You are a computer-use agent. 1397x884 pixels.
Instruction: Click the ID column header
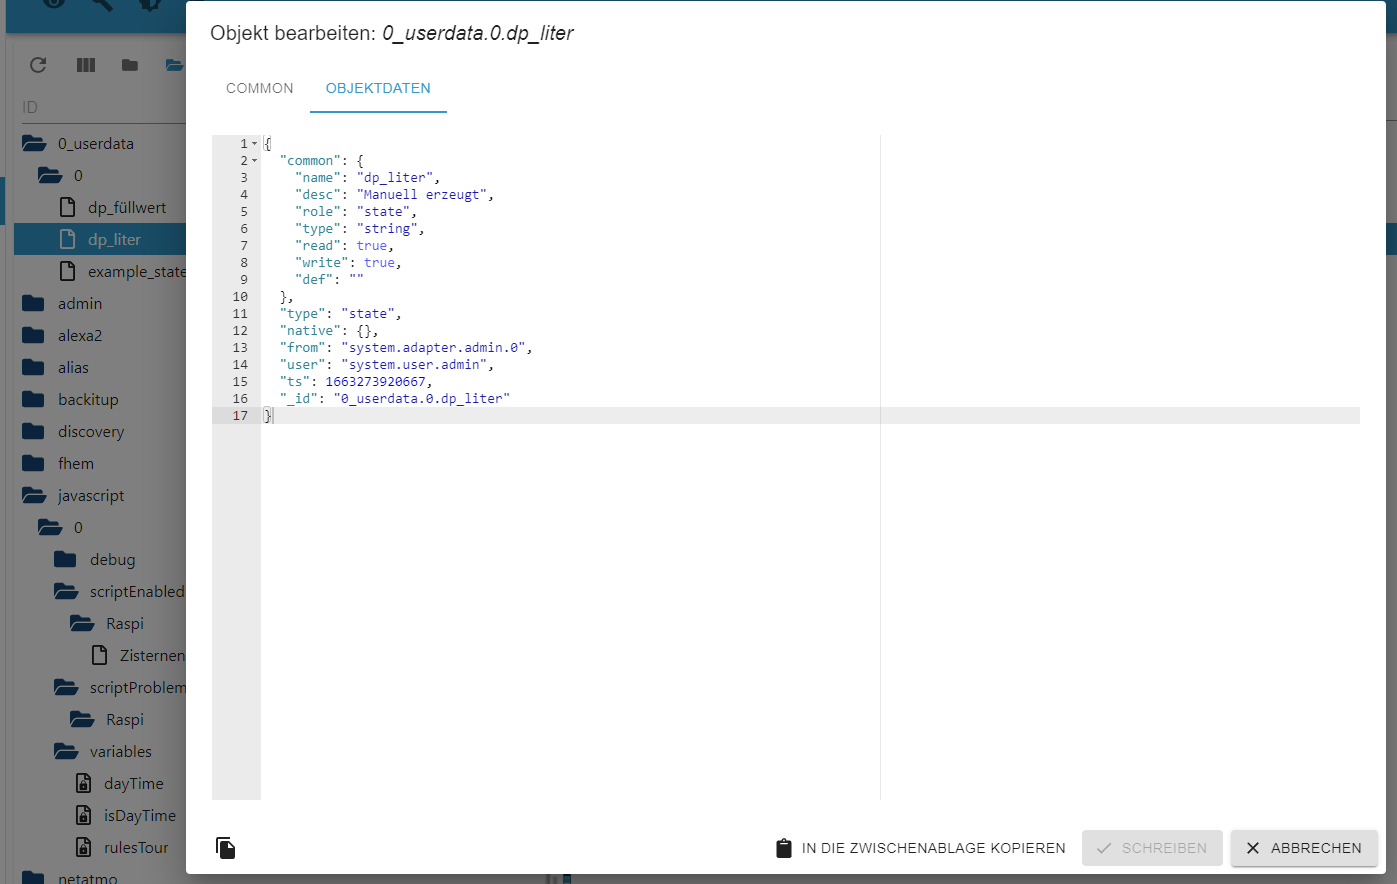point(30,107)
